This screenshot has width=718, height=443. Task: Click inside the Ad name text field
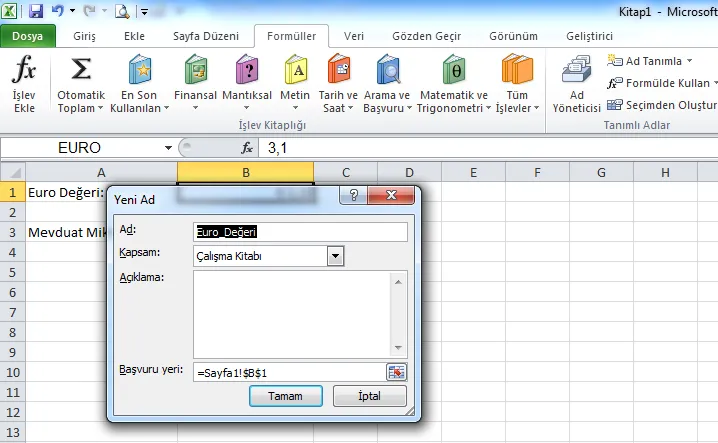(x=300, y=231)
